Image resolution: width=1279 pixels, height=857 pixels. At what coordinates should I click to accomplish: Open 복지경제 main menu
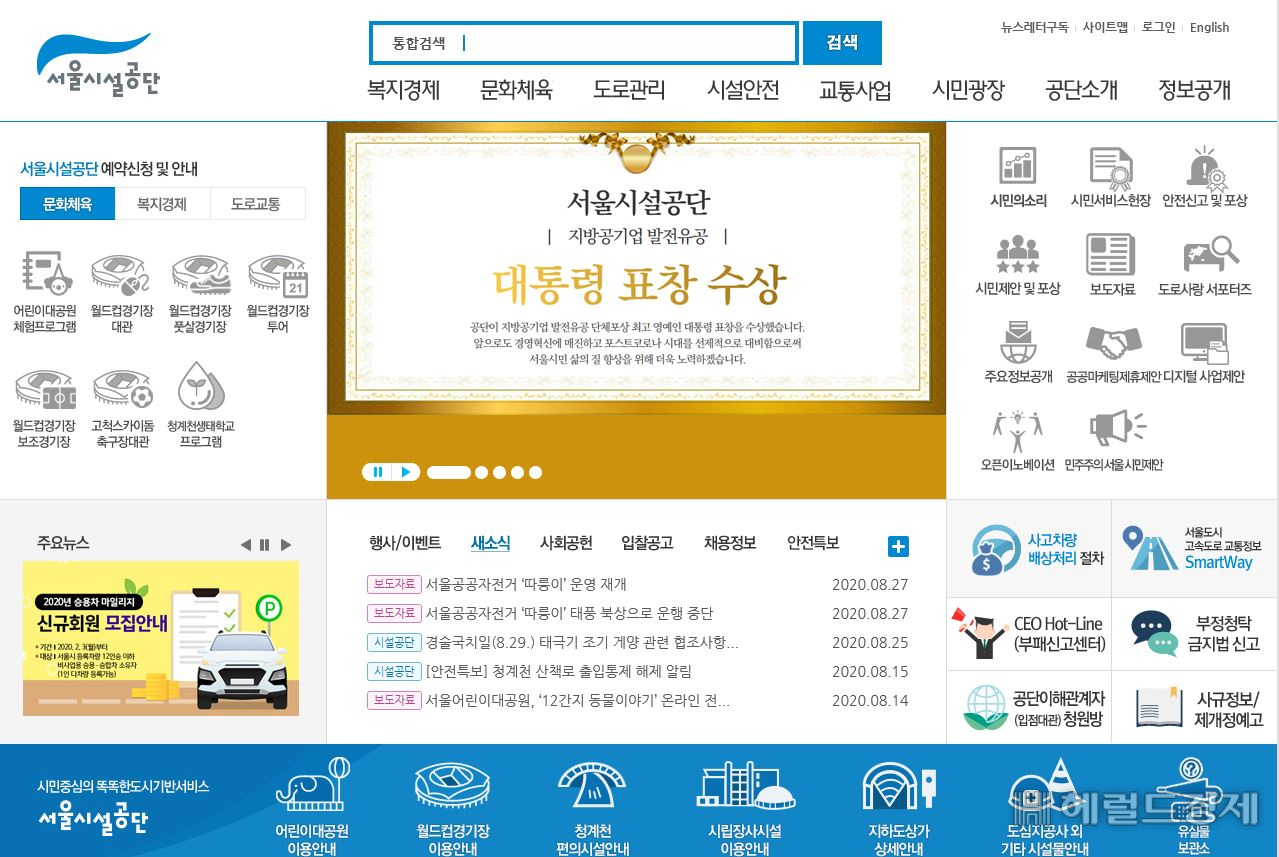coord(404,90)
